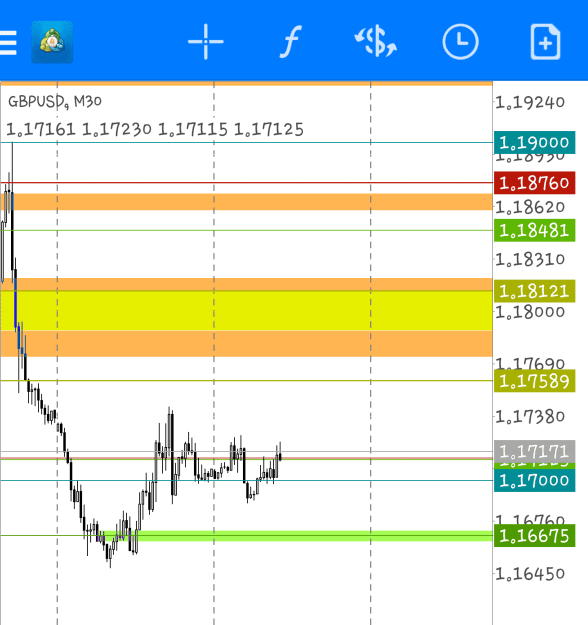Open the indicators function icon
588x625 pixels.
click(x=291, y=42)
